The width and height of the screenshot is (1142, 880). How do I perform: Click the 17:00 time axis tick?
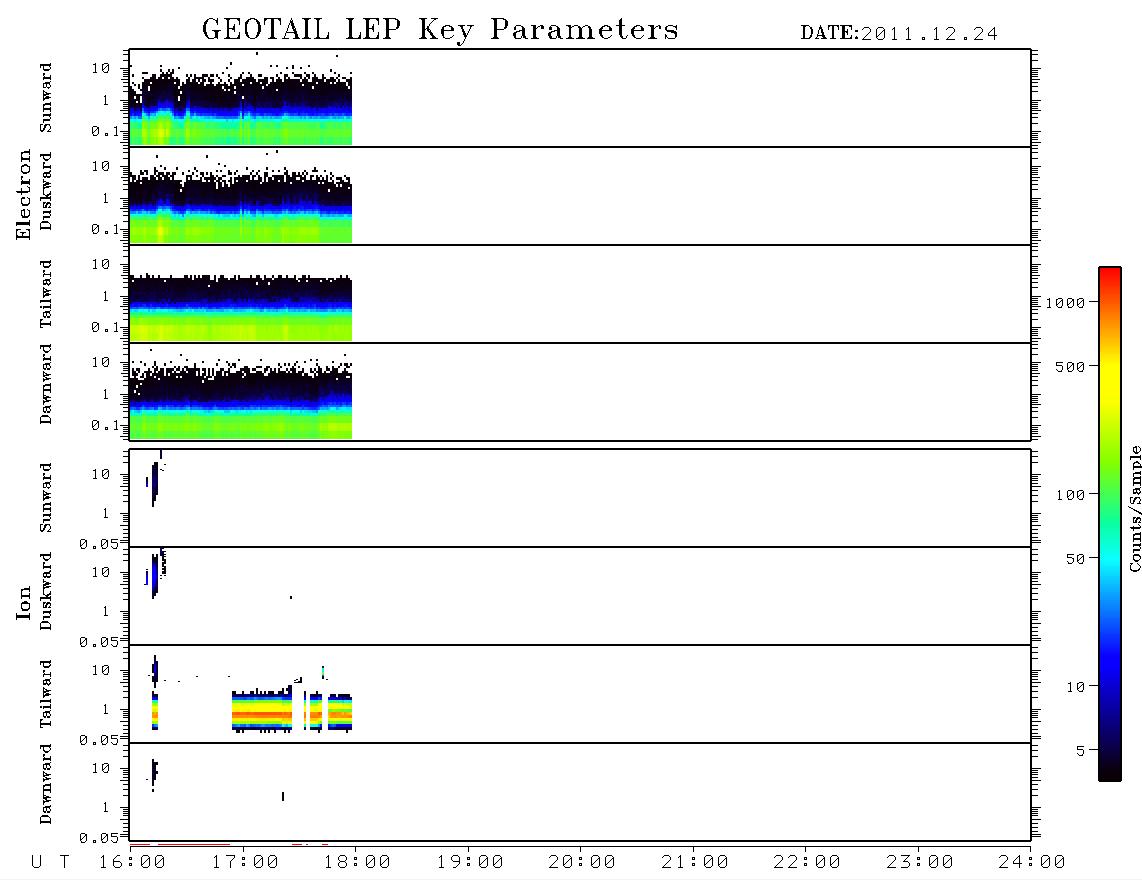[x=245, y=863]
